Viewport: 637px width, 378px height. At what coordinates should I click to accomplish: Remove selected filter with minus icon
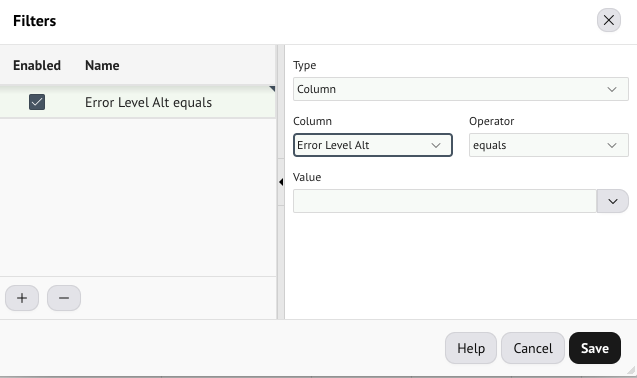pos(64,298)
